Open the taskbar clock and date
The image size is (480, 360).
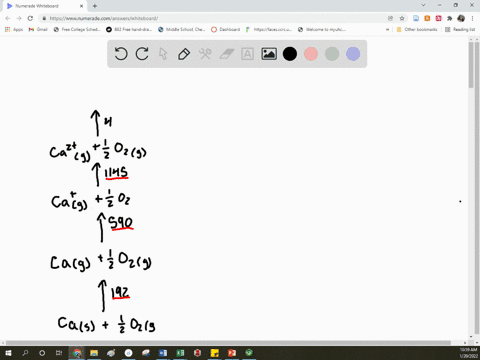click(468, 353)
